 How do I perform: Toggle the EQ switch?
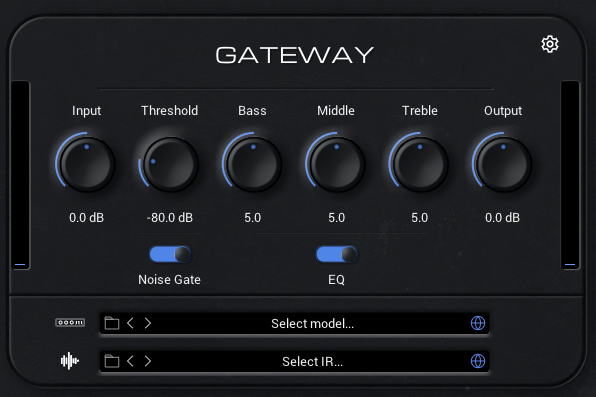click(x=337, y=254)
